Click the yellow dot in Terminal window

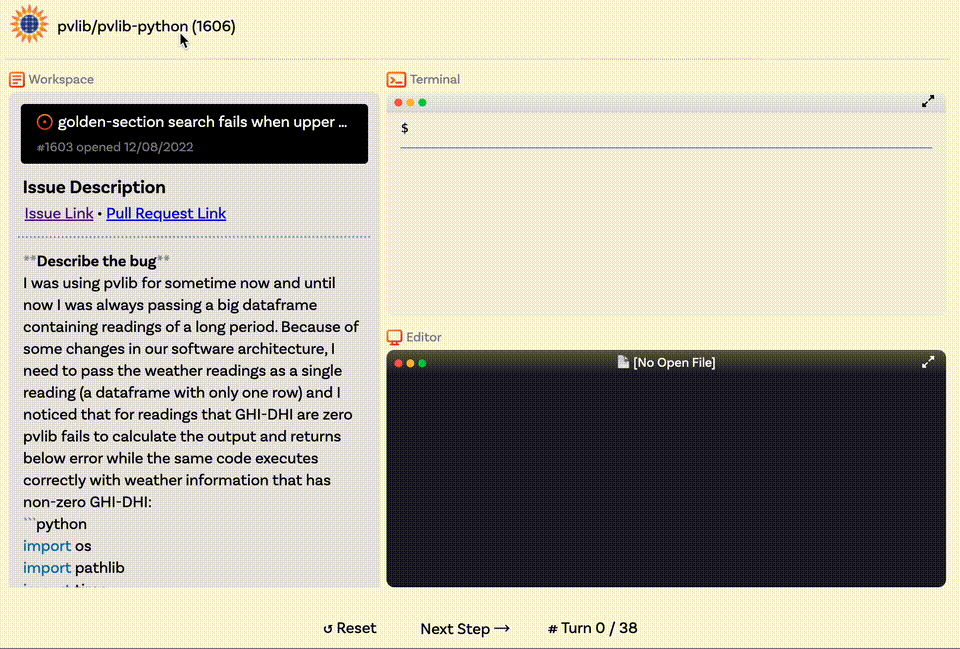(x=410, y=102)
